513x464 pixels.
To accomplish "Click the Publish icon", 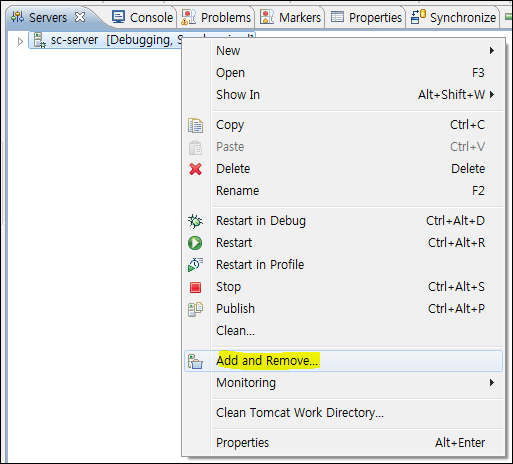I will [195, 309].
